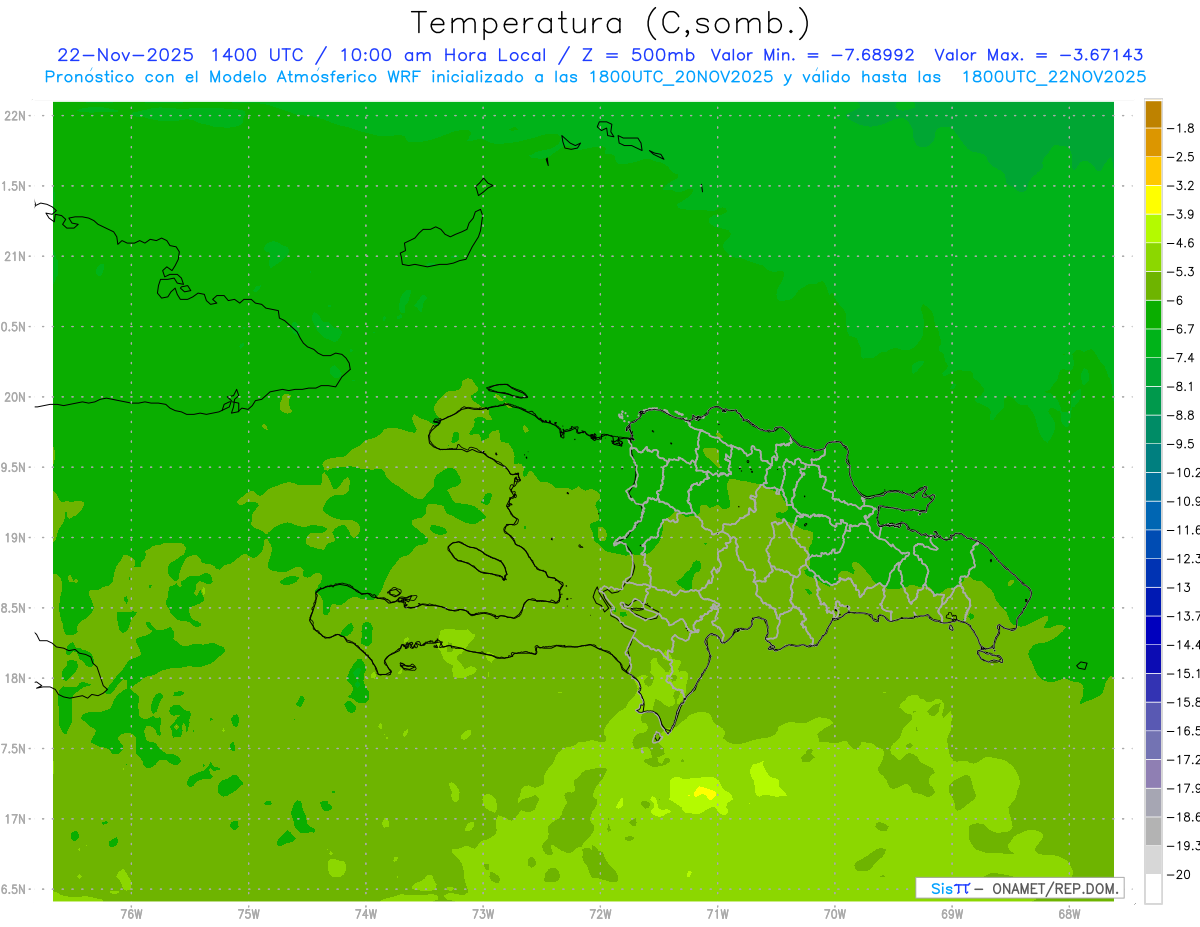The image size is (1200, 927).
Task: Click the 73W longitude axis label
Action: pyautogui.click(x=483, y=914)
